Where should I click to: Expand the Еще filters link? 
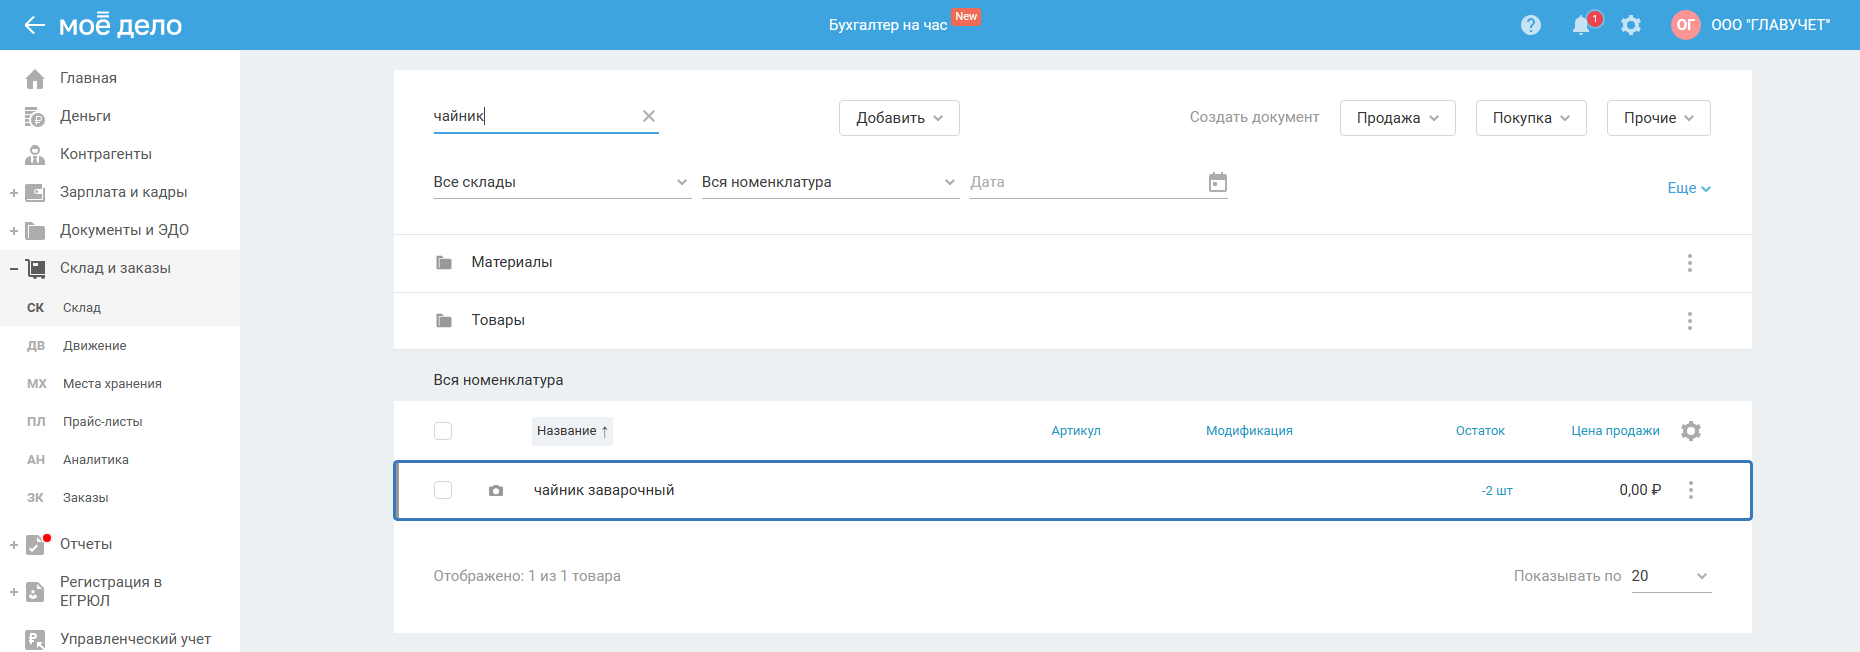click(x=1689, y=188)
